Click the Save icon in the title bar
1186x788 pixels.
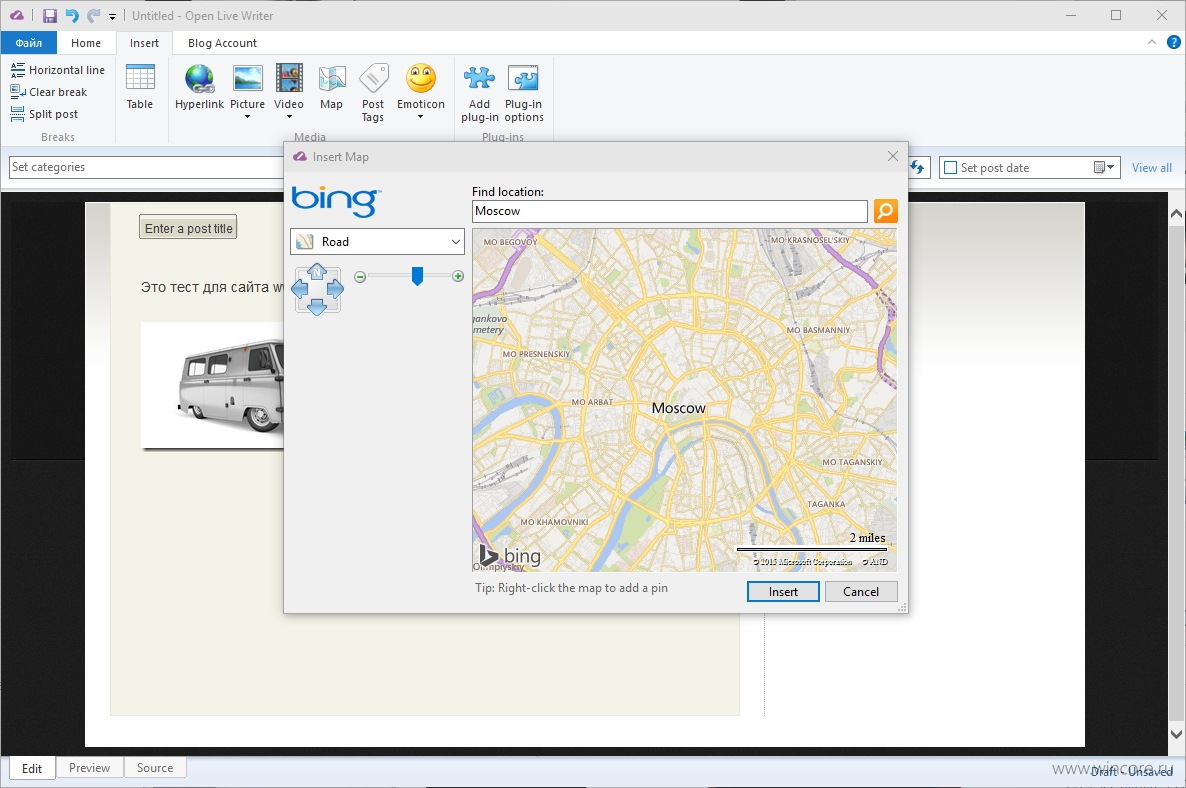click(49, 16)
